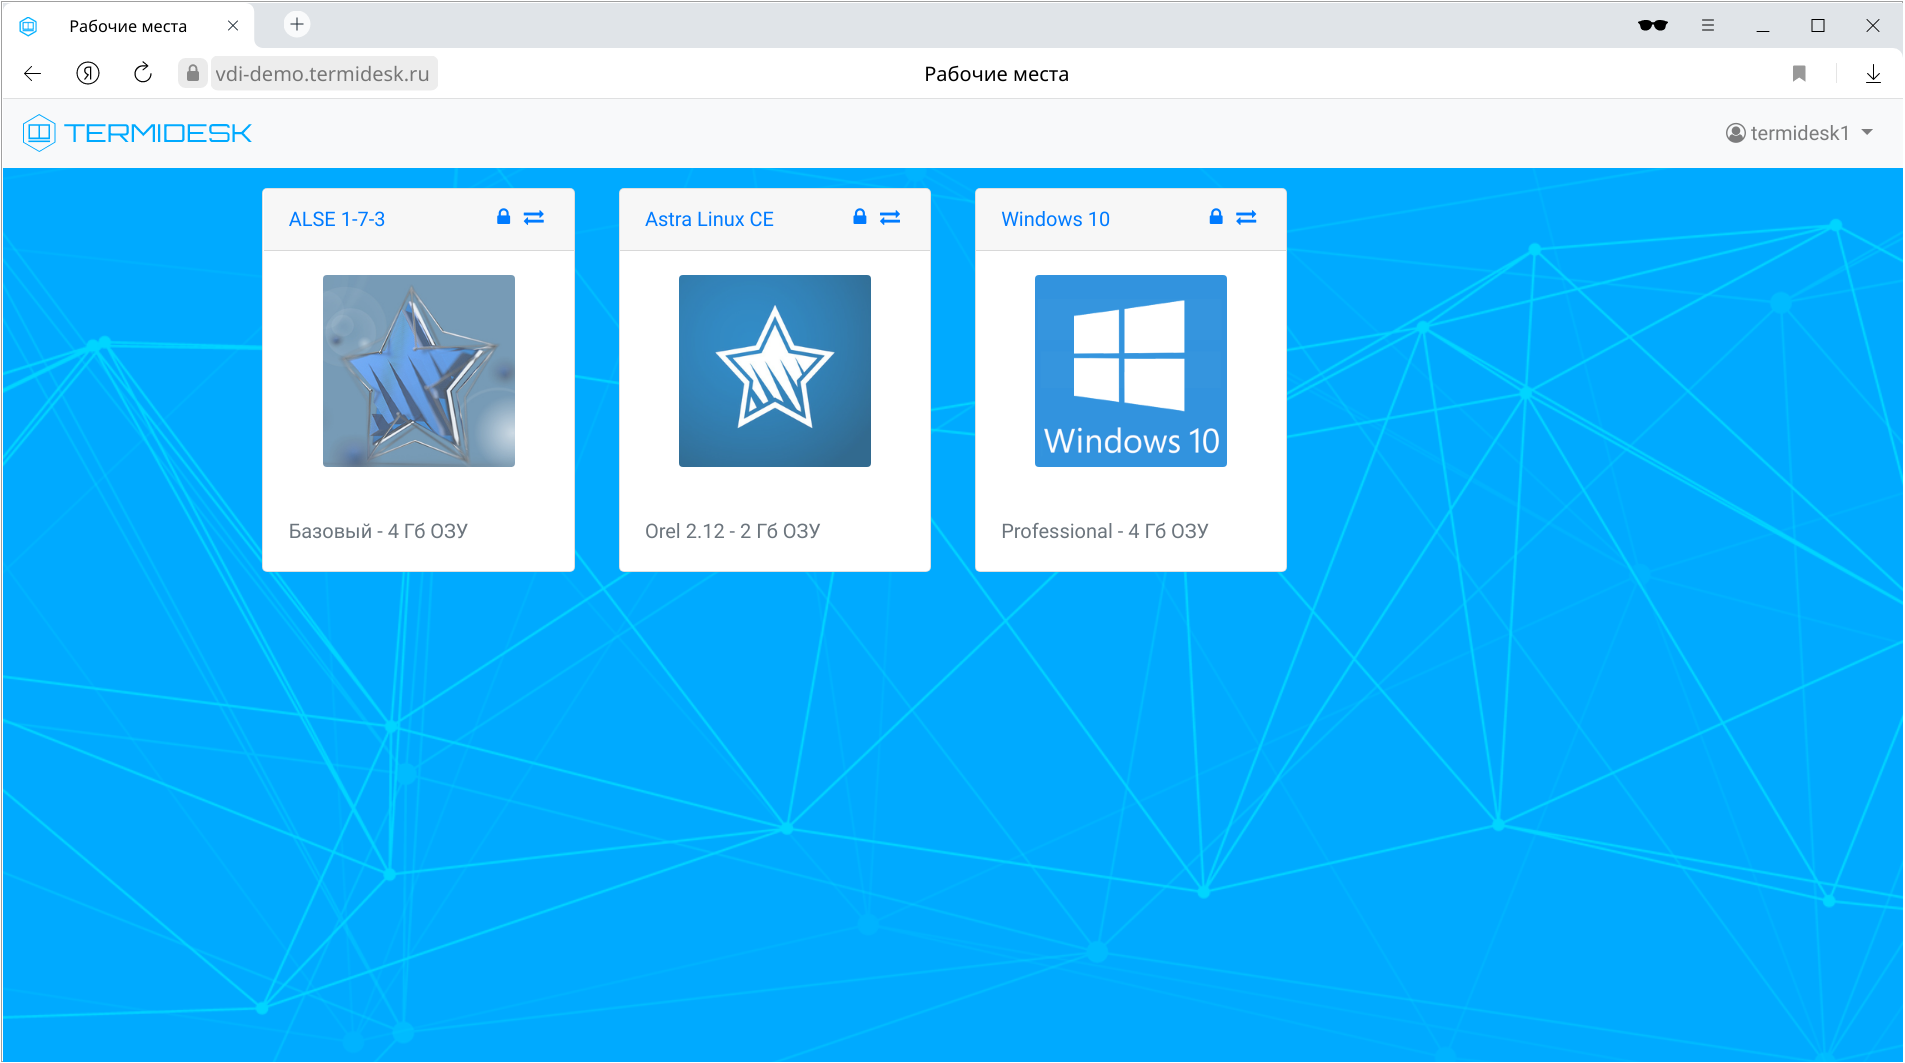1905x1063 pixels.
Task: Reload the page with the refresh icon
Action: [x=142, y=73]
